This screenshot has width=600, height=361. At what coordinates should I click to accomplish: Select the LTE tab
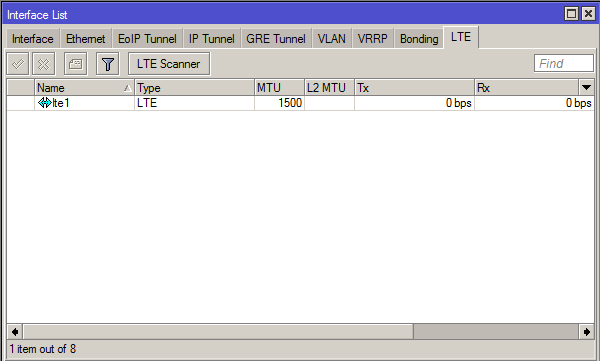click(x=461, y=37)
